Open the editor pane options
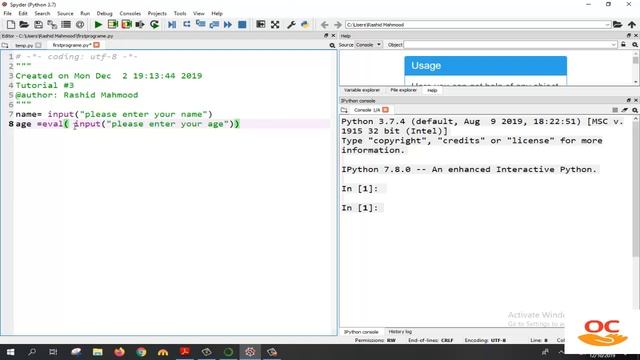 (332, 45)
